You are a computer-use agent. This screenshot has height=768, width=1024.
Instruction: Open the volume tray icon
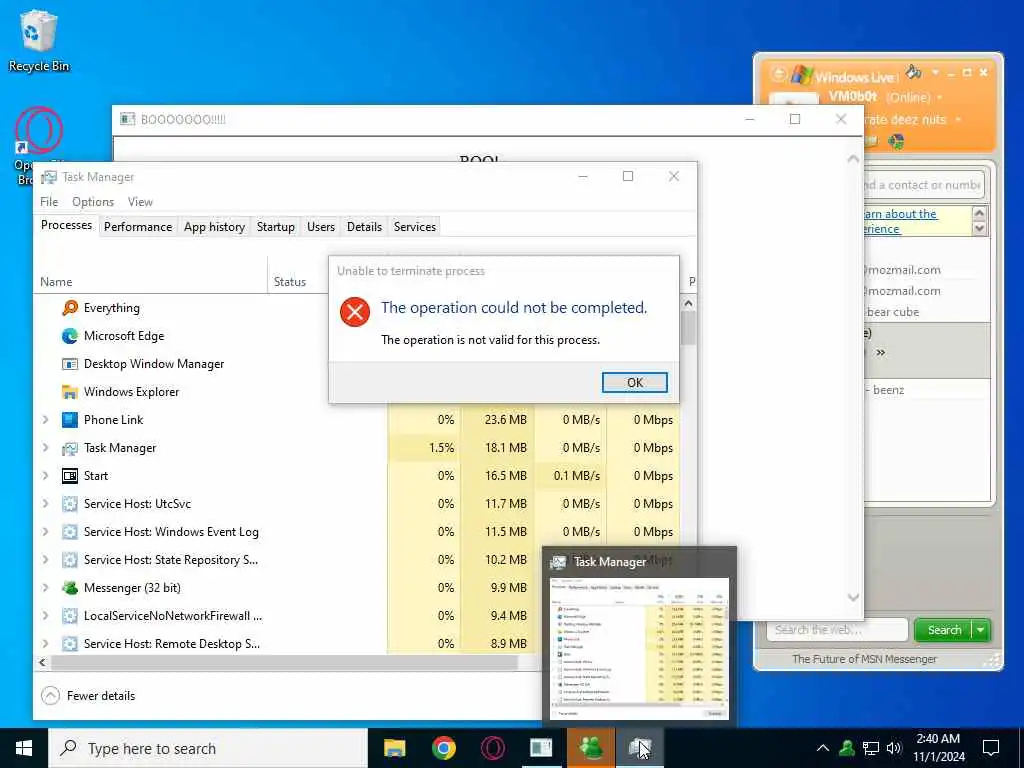894,748
